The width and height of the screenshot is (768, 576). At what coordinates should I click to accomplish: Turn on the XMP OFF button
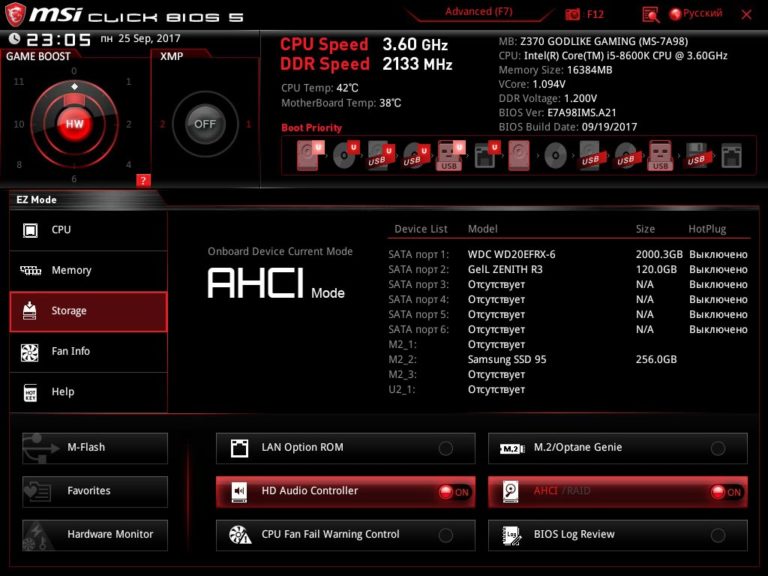click(205, 124)
